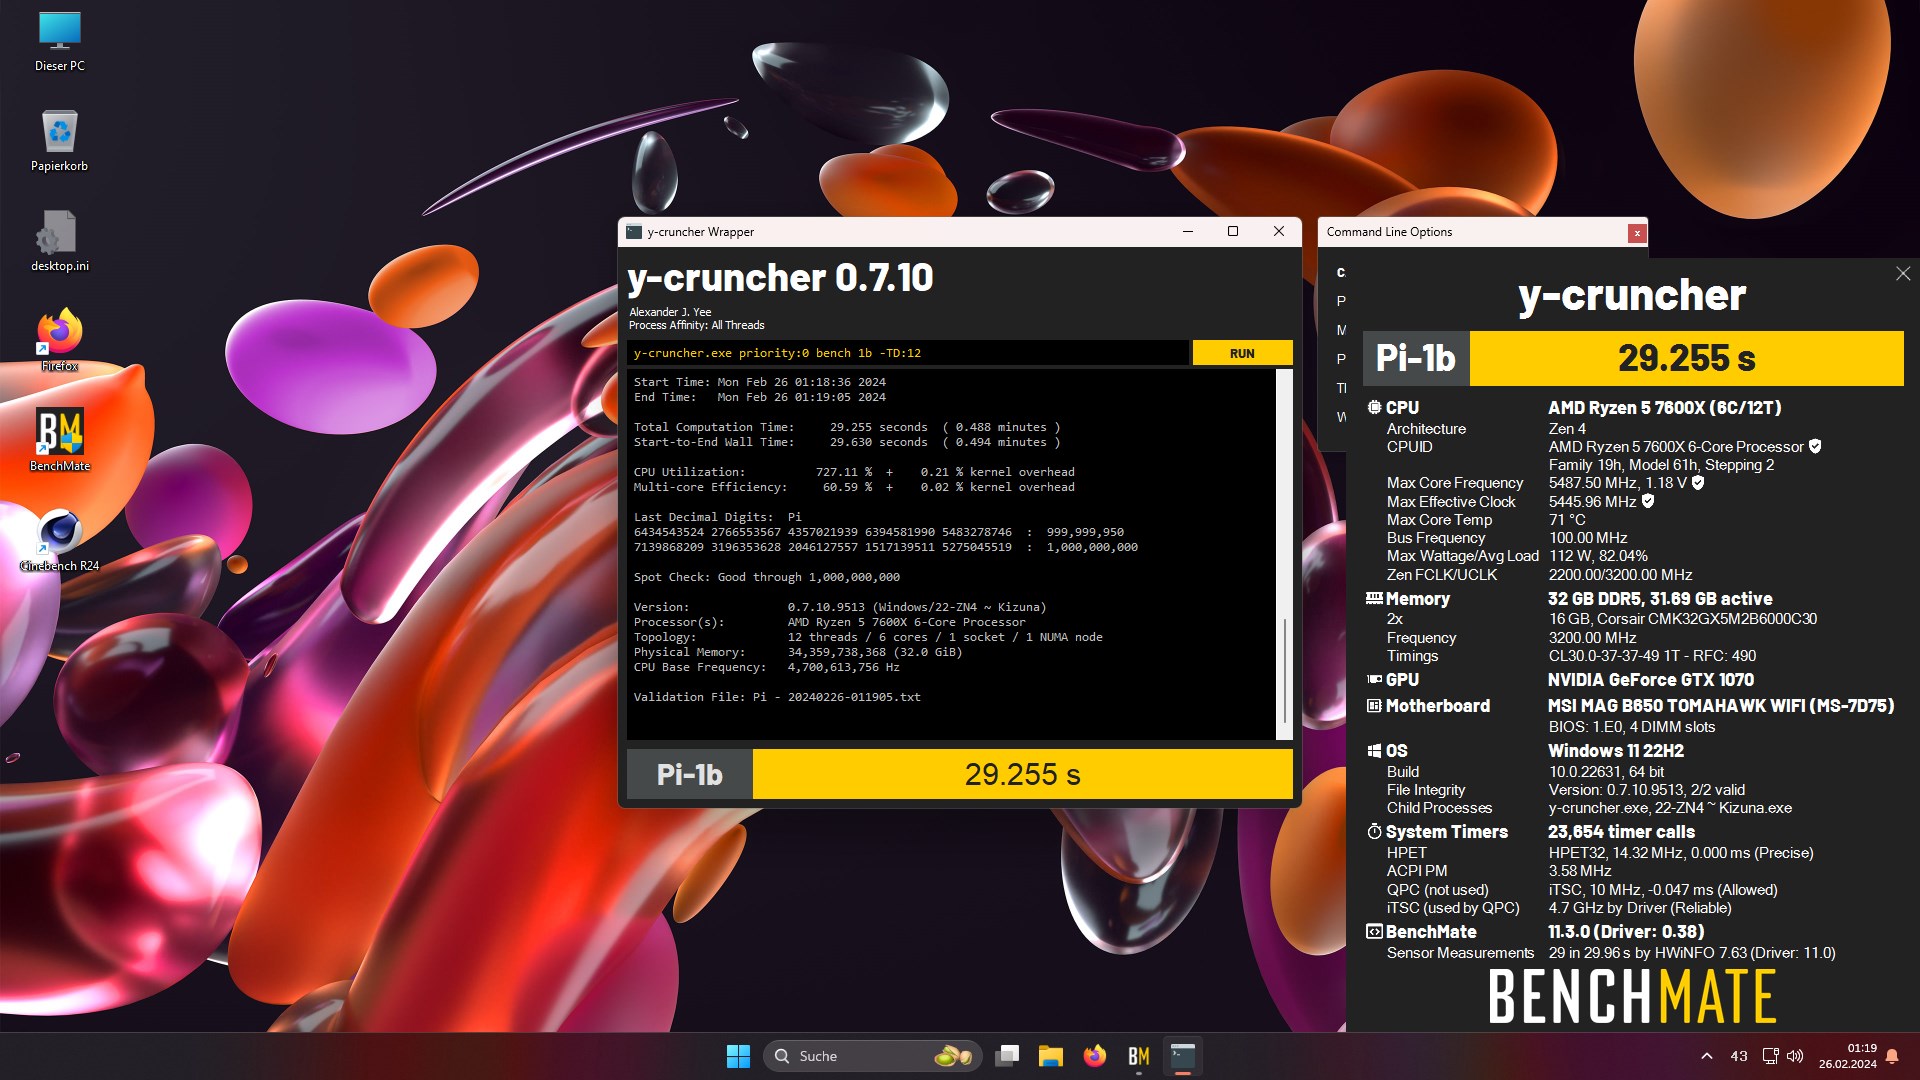Click the shield next to Max Core Frequency
The width and height of the screenshot is (1920, 1080).
tap(1697, 483)
